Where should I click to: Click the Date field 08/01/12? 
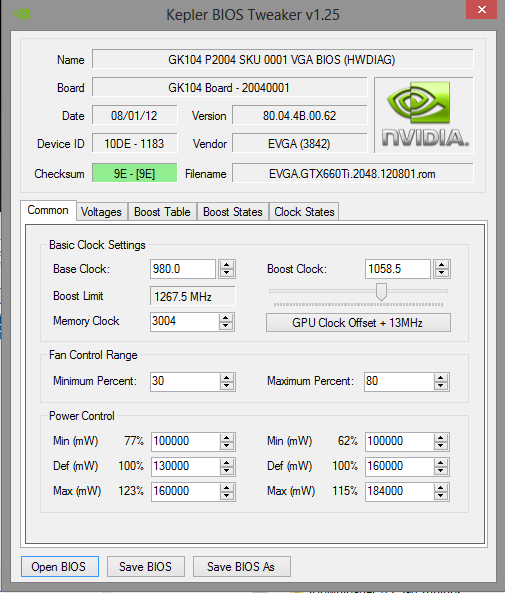tap(135, 116)
